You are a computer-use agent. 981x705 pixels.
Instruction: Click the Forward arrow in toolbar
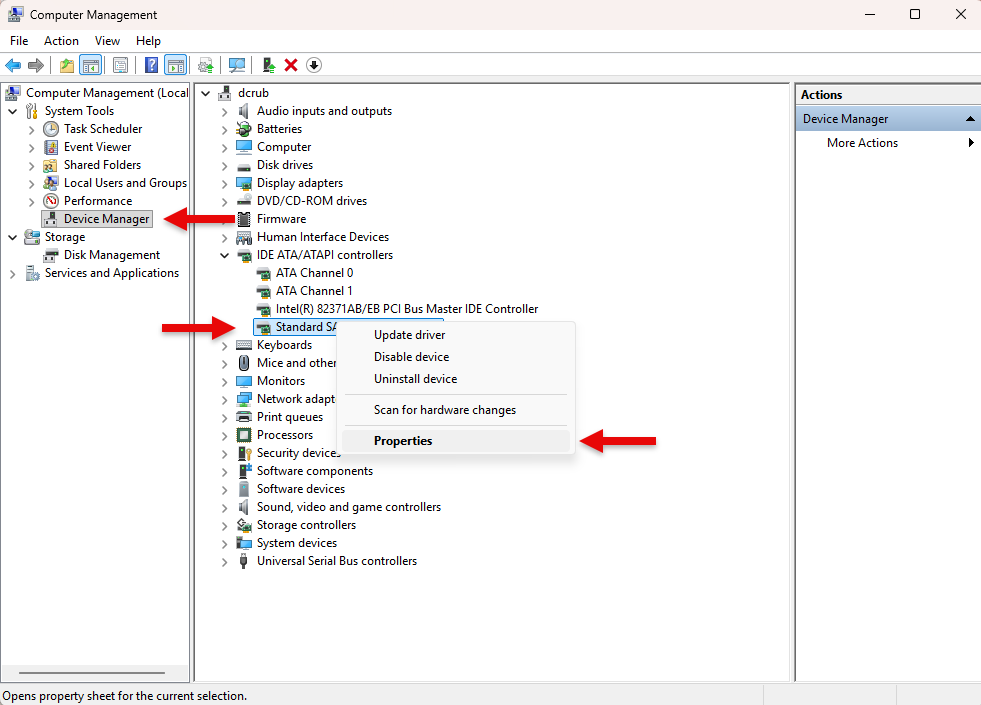[36, 65]
